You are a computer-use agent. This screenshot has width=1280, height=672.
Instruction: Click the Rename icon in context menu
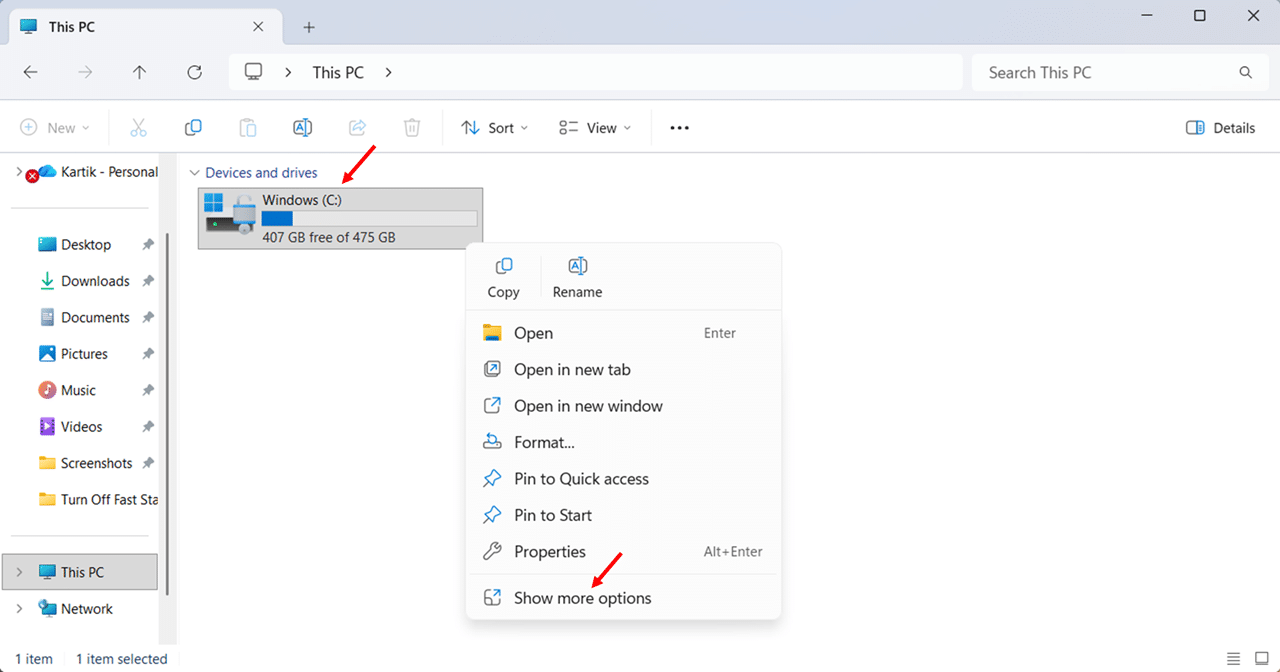click(577, 276)
